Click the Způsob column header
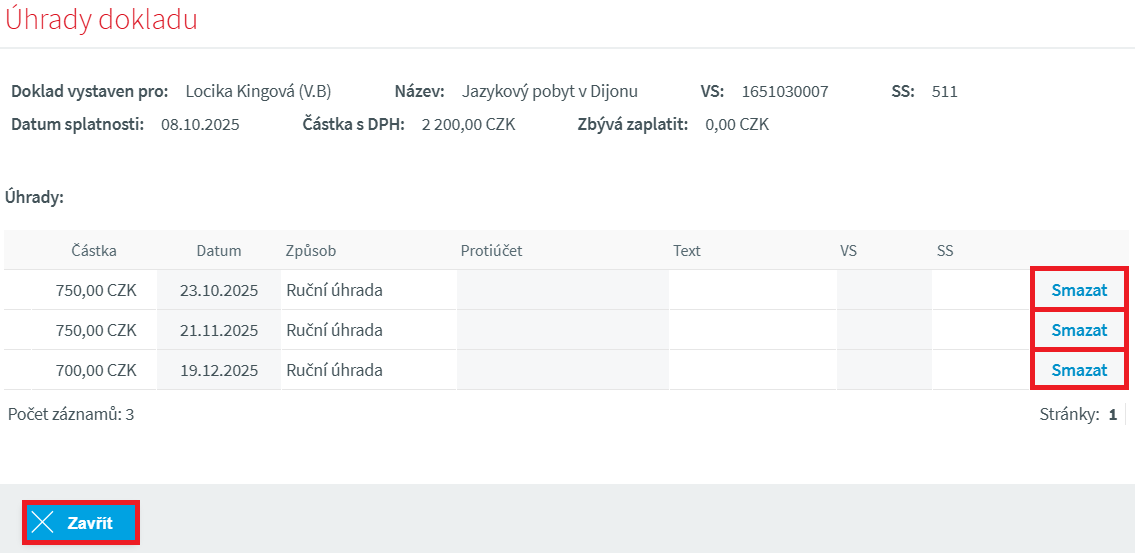 (x=311, y=251)
